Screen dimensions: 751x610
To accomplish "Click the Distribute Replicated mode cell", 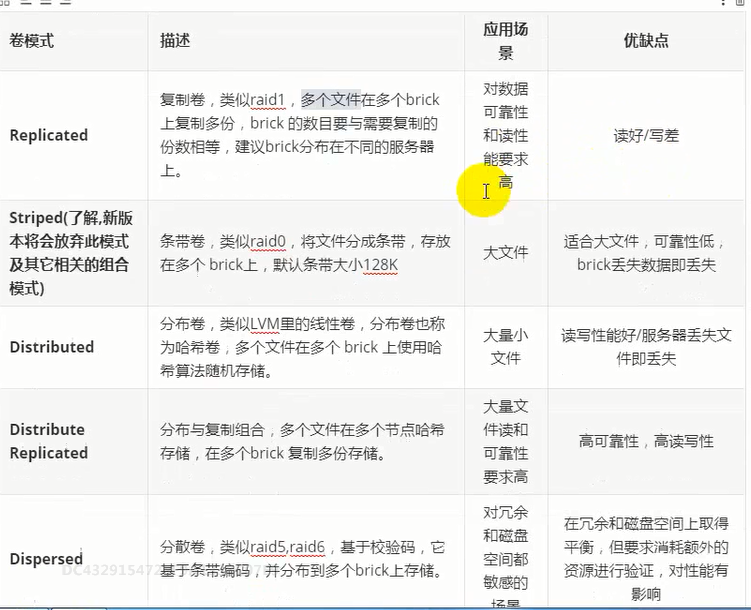I will (x=74, y=441).
